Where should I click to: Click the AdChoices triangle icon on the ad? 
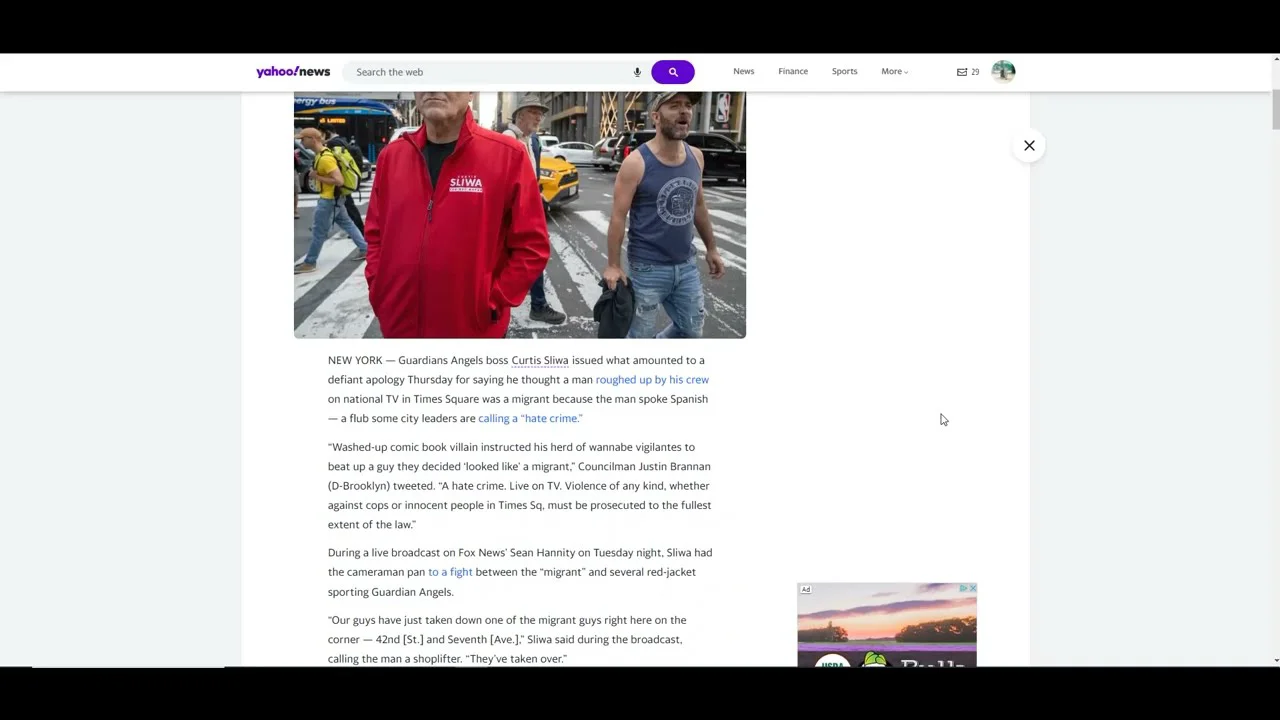pos(963,589)
